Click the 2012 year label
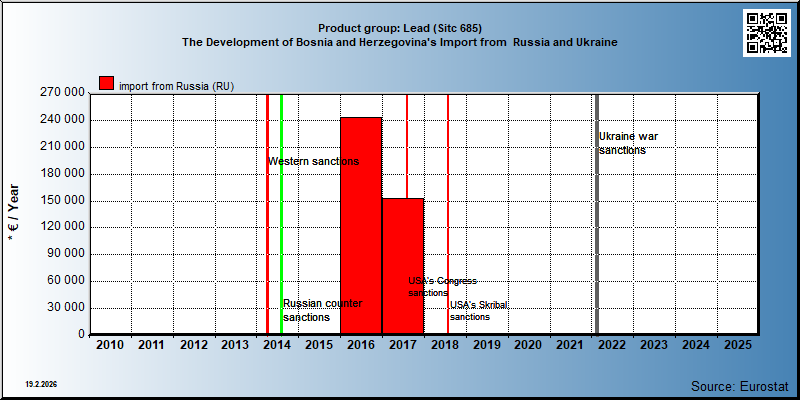 tap(193, 345)
